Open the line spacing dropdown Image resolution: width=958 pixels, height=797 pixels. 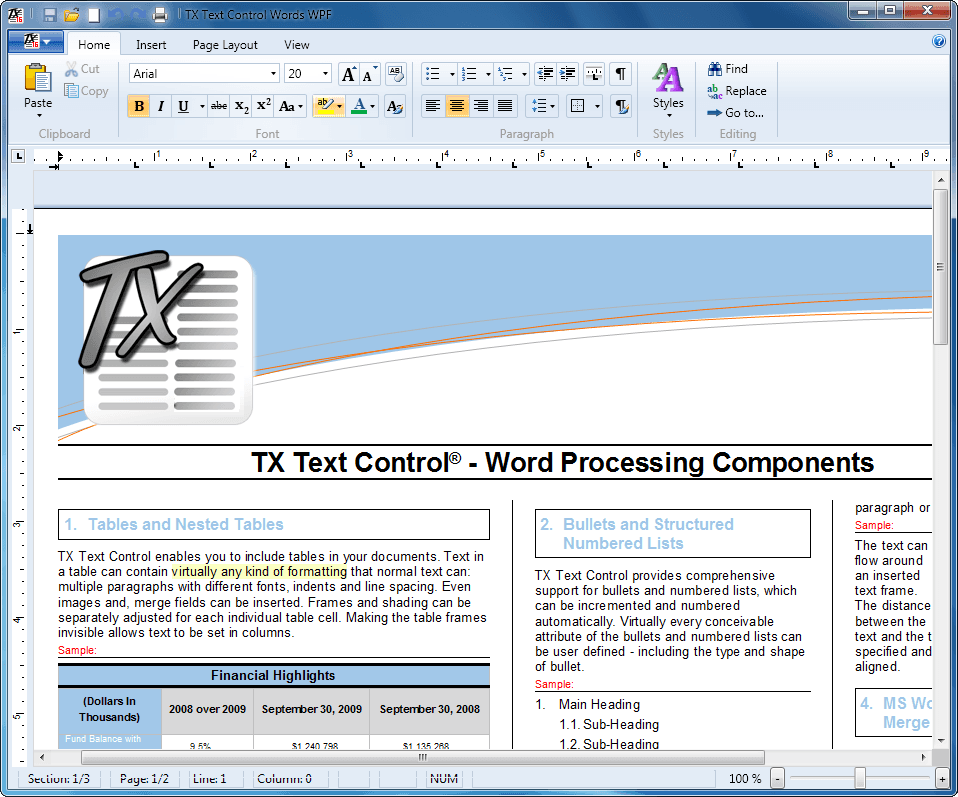point(543,106)
